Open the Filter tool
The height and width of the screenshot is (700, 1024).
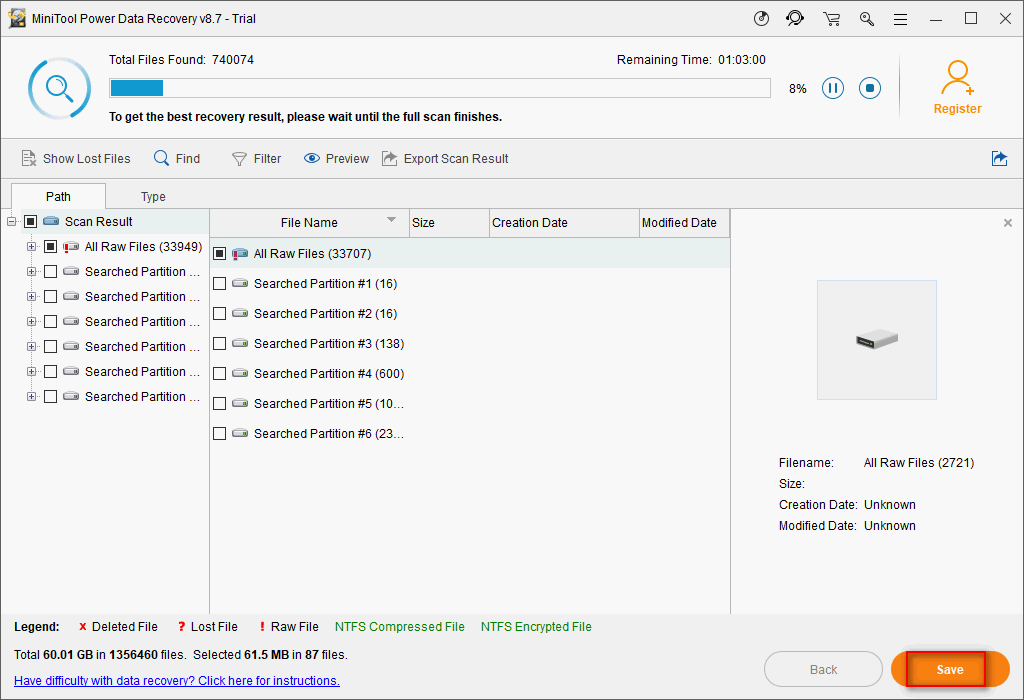pyautogui.click(x=257, y=159)
